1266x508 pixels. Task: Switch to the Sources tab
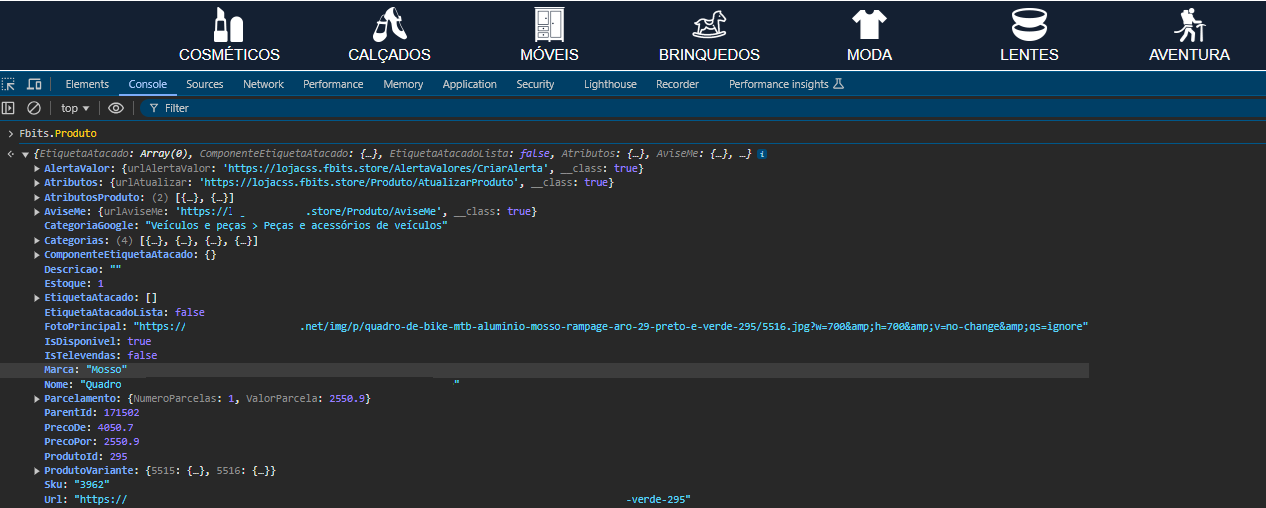(x=205, y=84)
